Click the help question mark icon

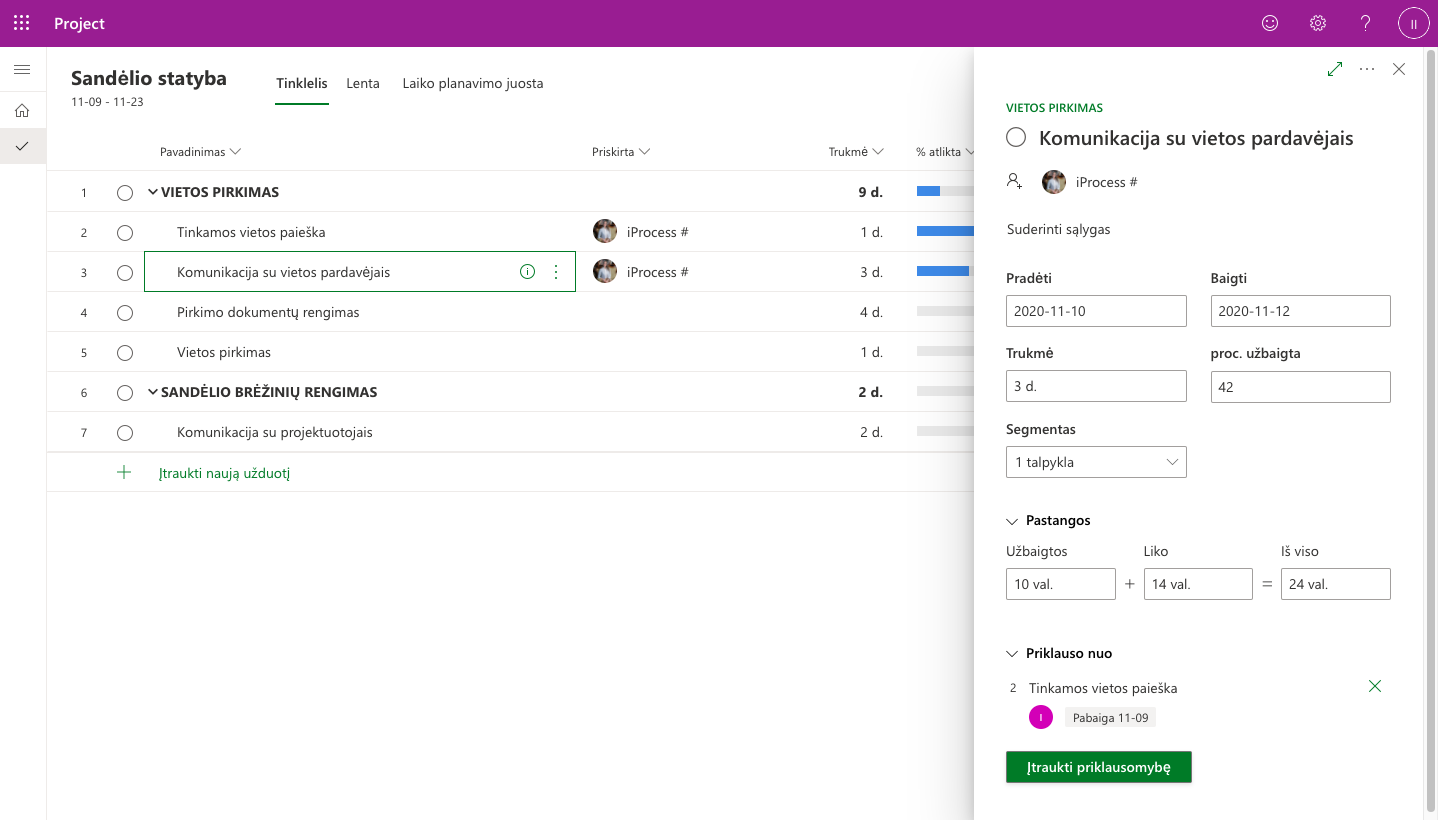click(1365, 23)
